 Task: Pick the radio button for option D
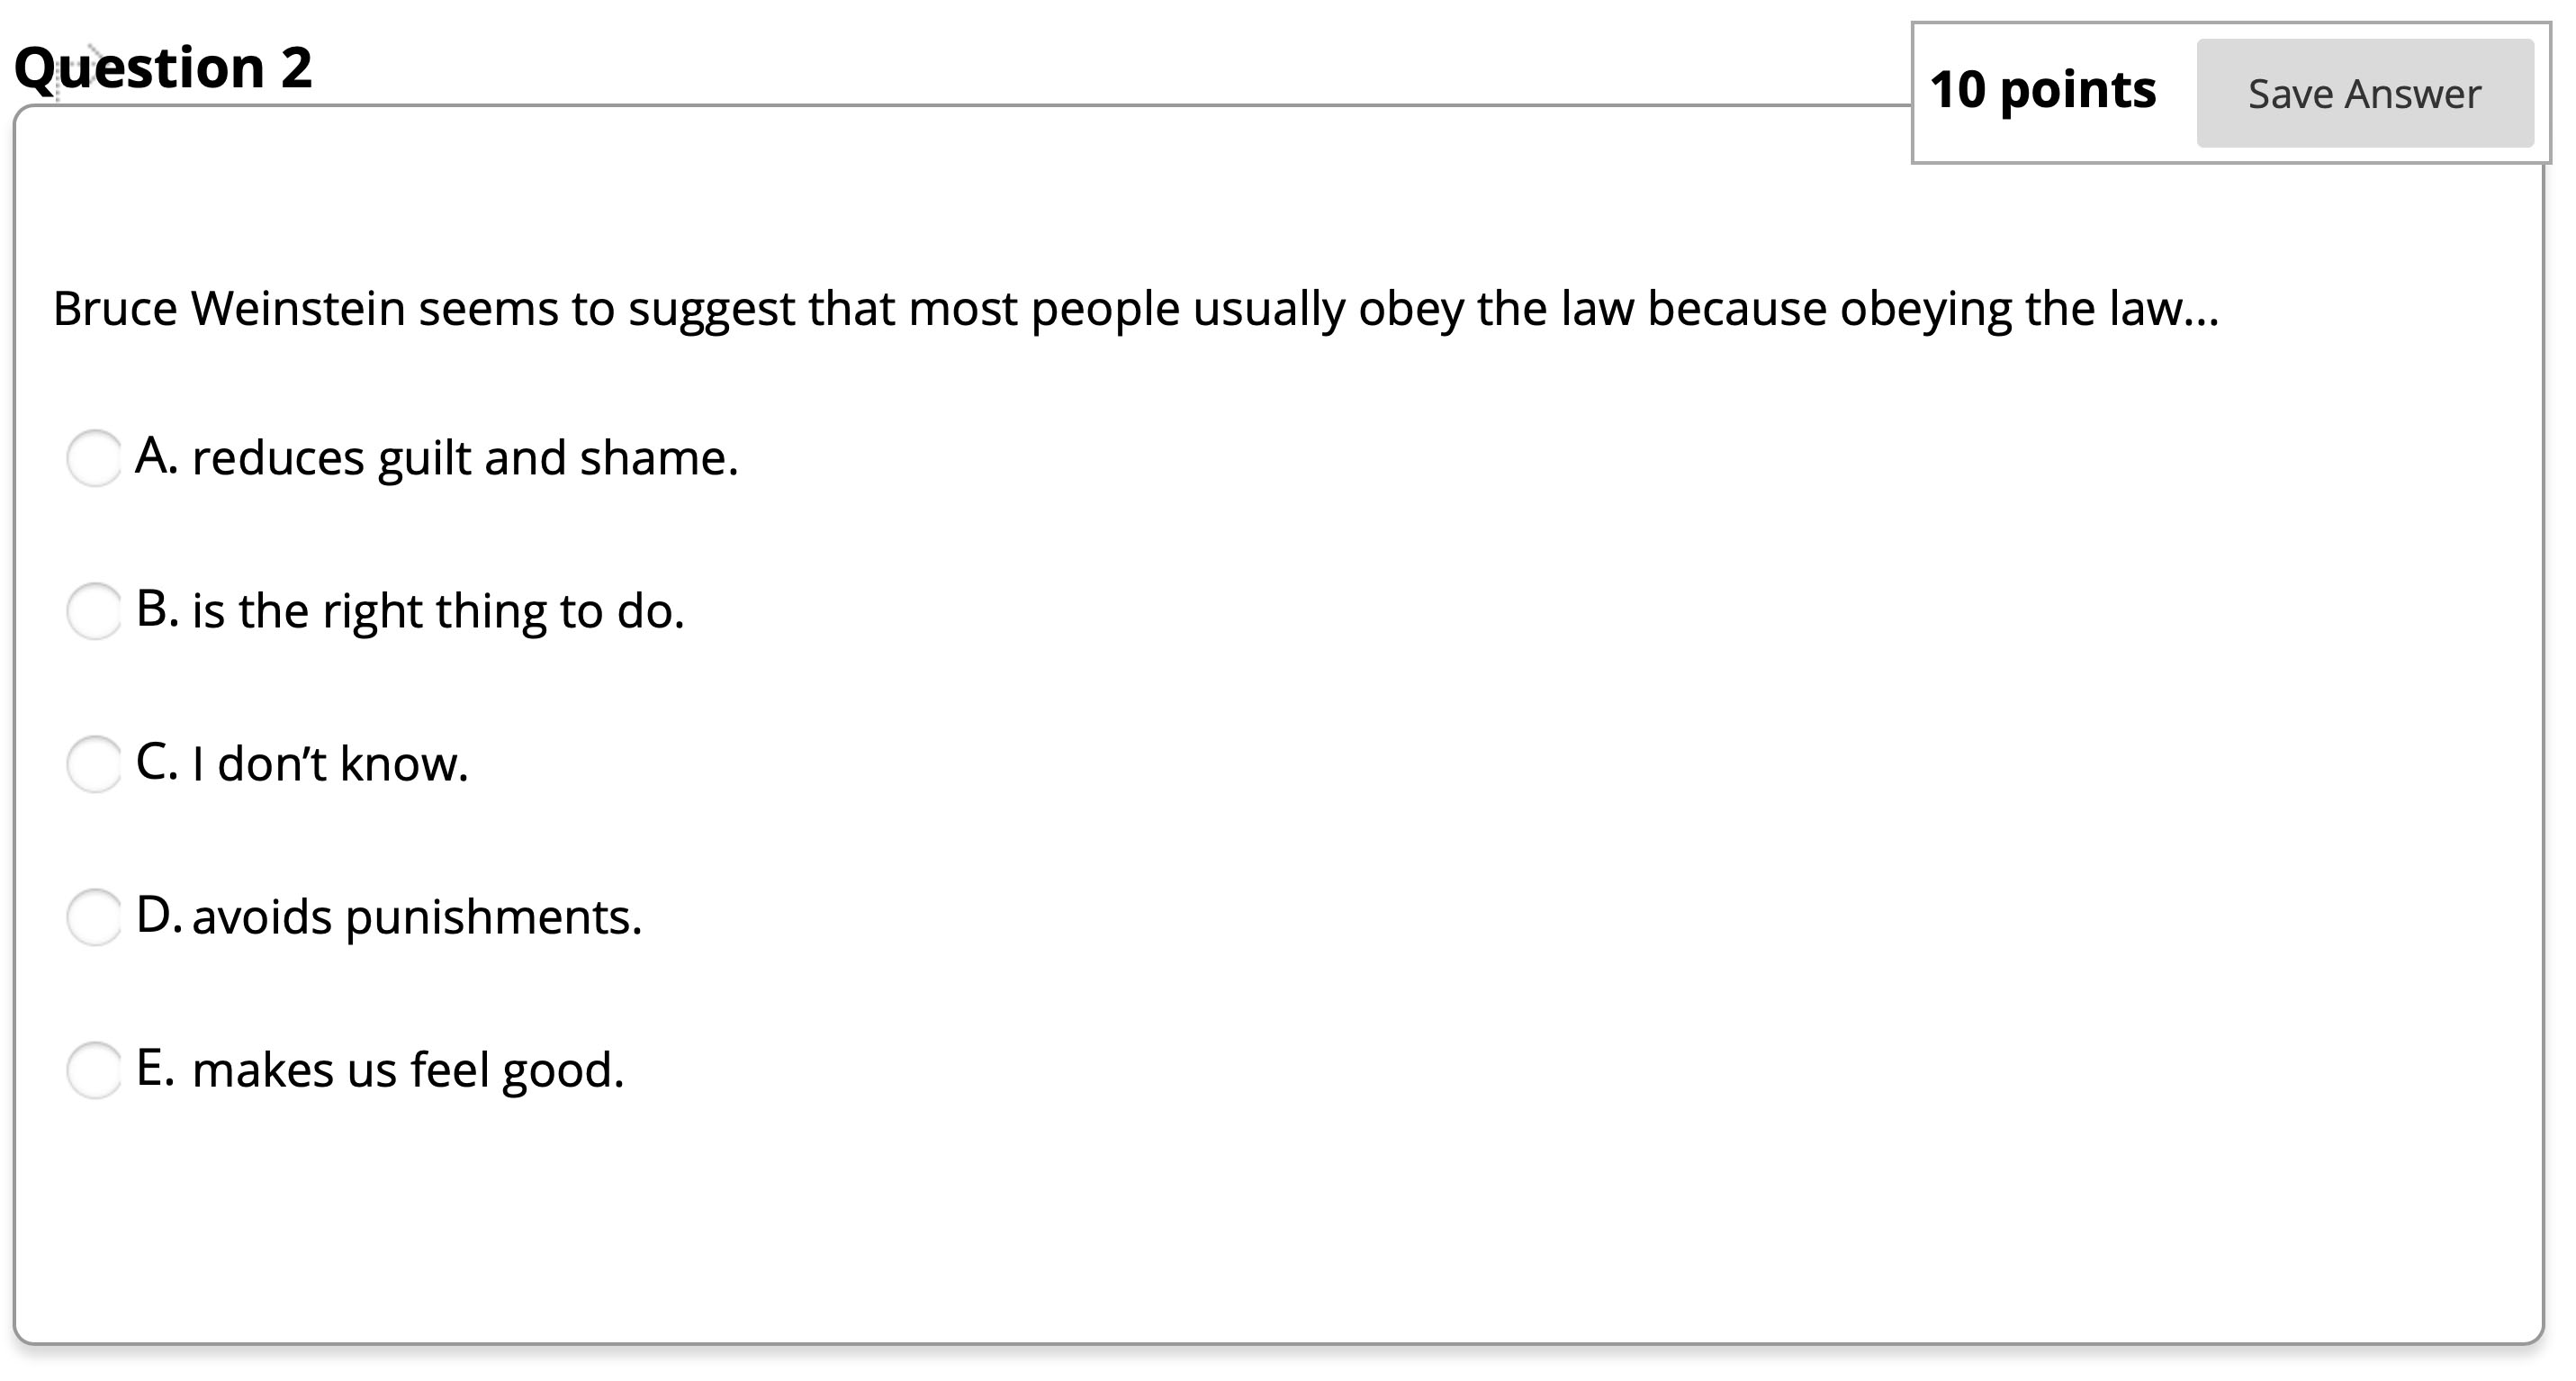pos(94,918)
